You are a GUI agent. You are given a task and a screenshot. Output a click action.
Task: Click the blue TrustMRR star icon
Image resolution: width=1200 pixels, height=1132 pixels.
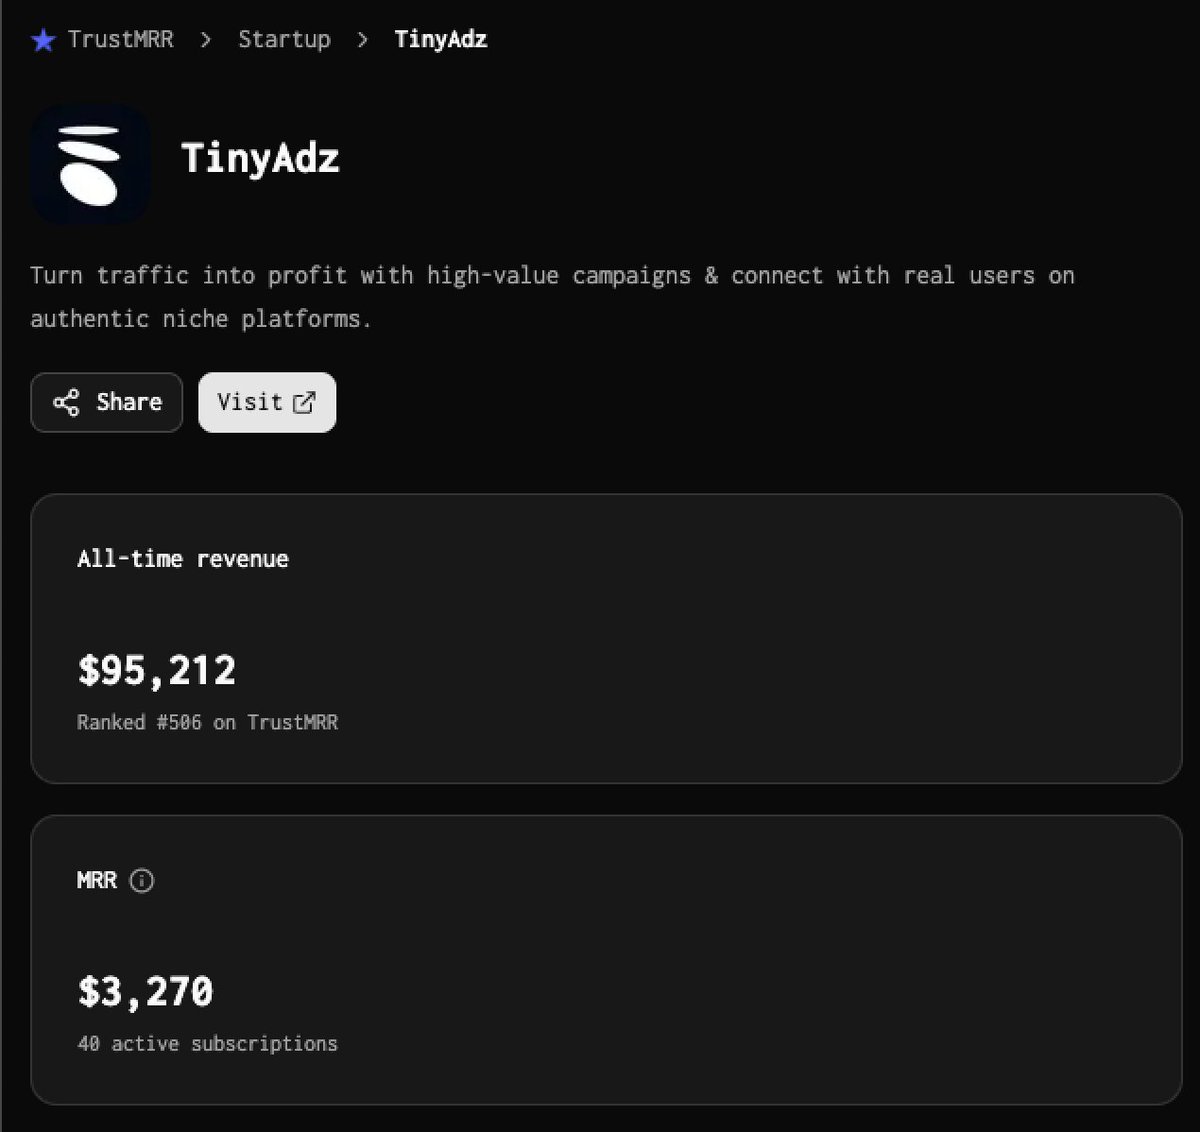click(x=43, y=40)
